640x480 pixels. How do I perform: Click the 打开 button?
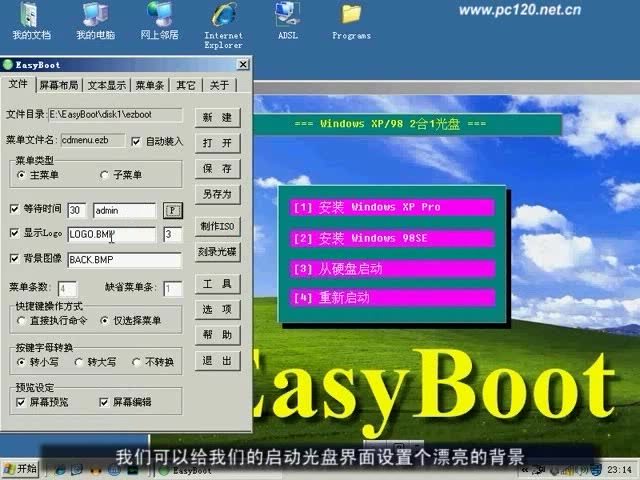(217, 143)
